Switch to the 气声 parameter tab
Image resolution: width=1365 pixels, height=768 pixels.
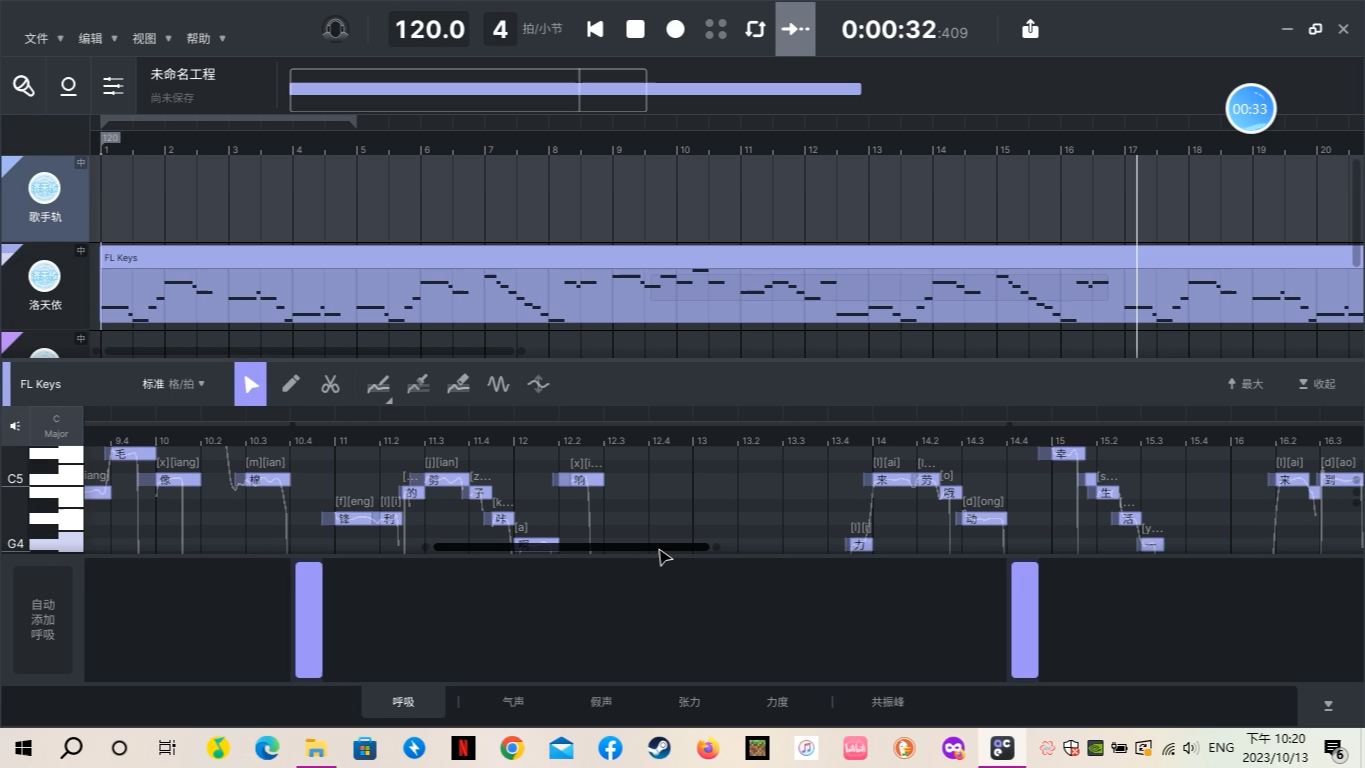pos(513,702)
